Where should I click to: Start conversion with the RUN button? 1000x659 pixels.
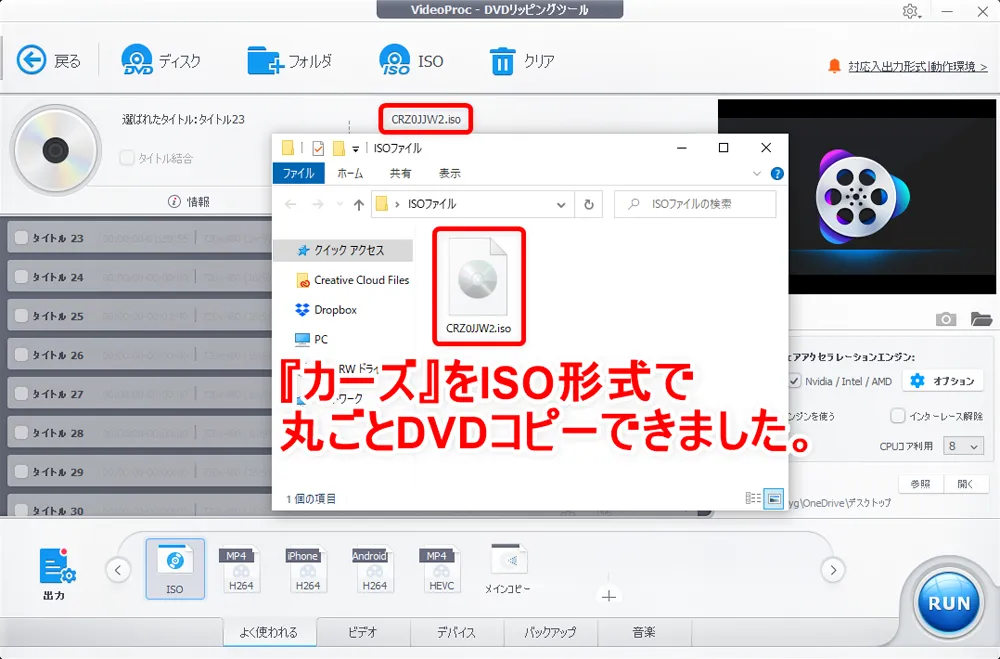(x=949, y=603)
